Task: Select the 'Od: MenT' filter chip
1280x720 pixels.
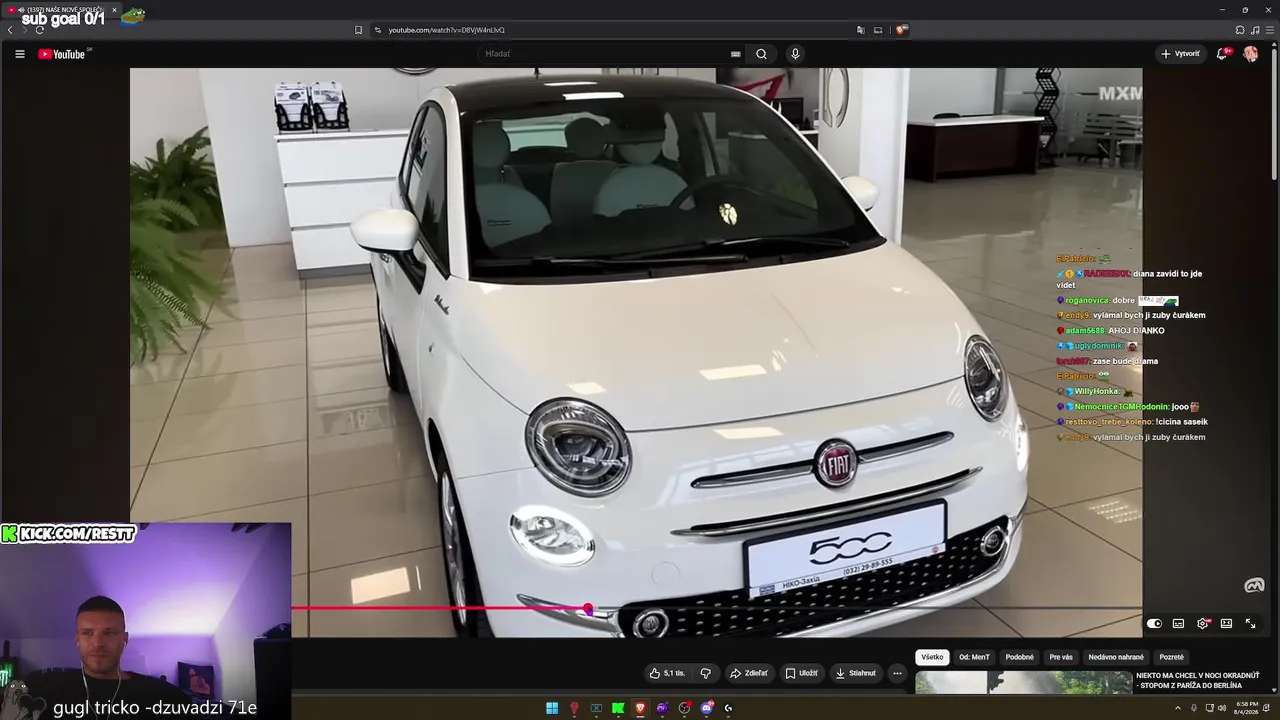Action: [974, 657]
